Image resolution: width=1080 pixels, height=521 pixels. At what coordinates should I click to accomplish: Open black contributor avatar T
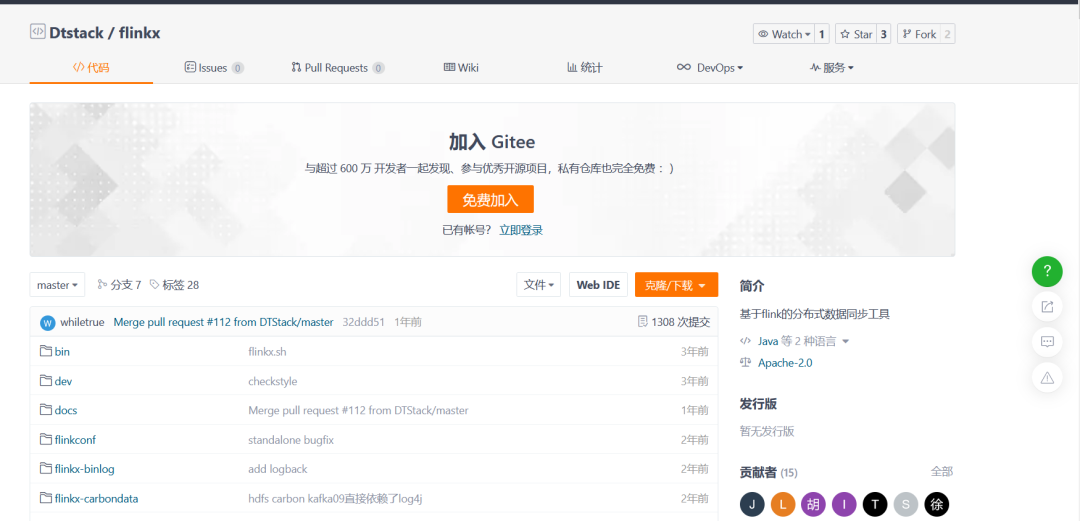(x=875, y=504)
